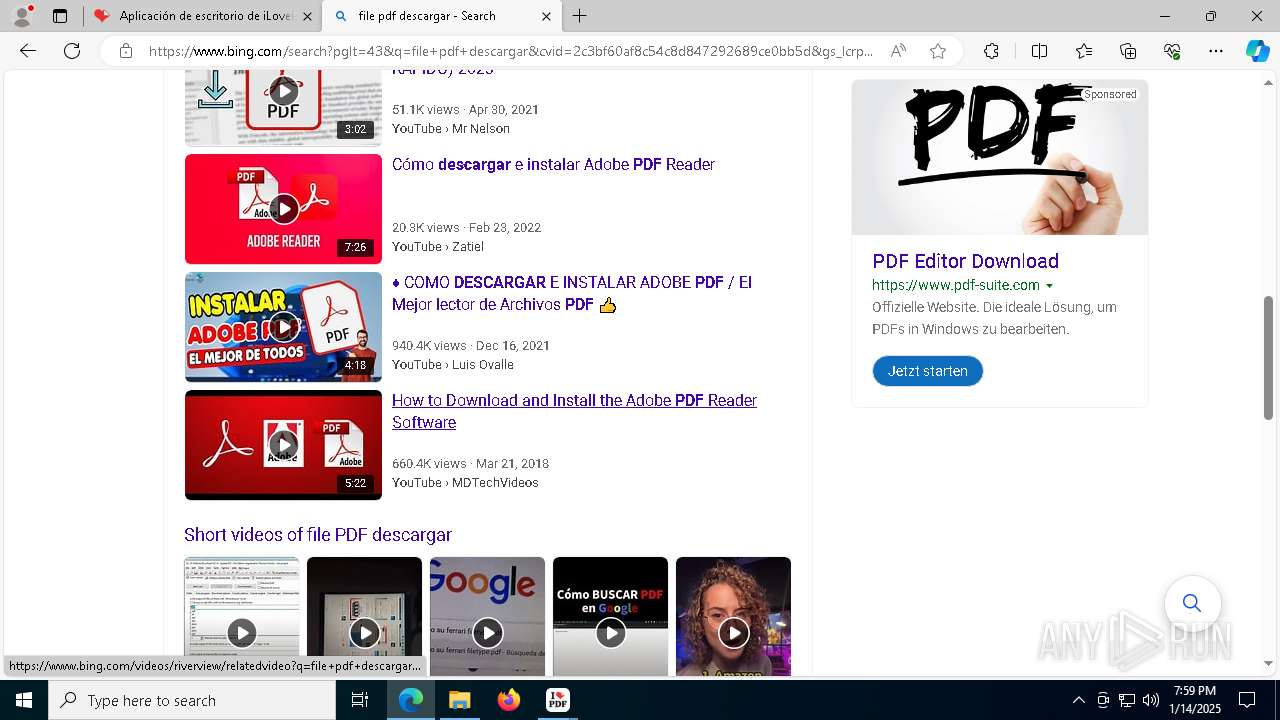
Task: View site information lock icon
Action: 126,51
